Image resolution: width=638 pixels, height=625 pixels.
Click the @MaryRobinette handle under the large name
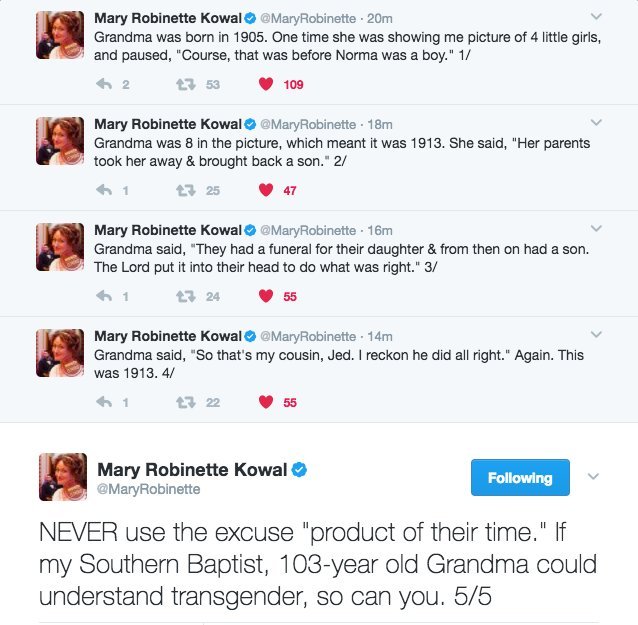pyautogui.click(x=148, y=489)
